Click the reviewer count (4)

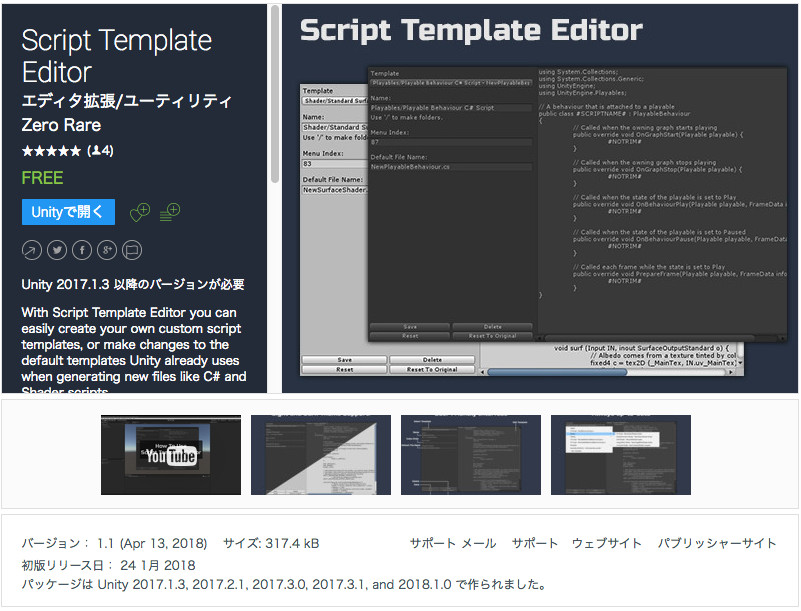[x=100, y=151]
